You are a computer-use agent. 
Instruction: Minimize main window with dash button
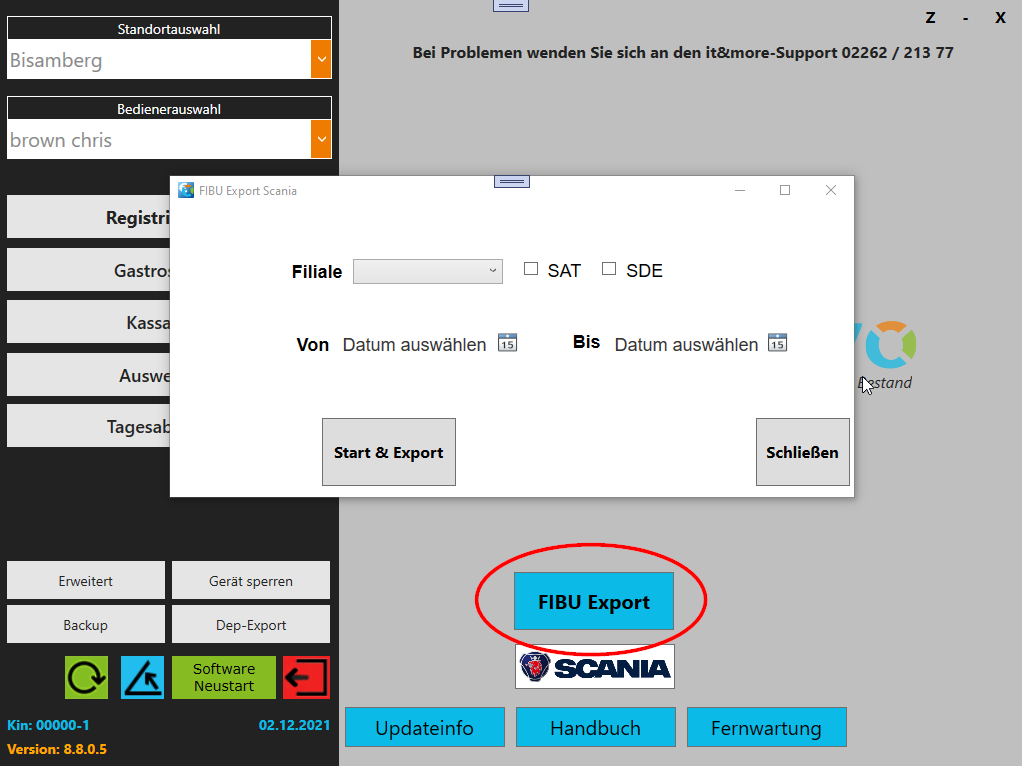coord(965,18)
